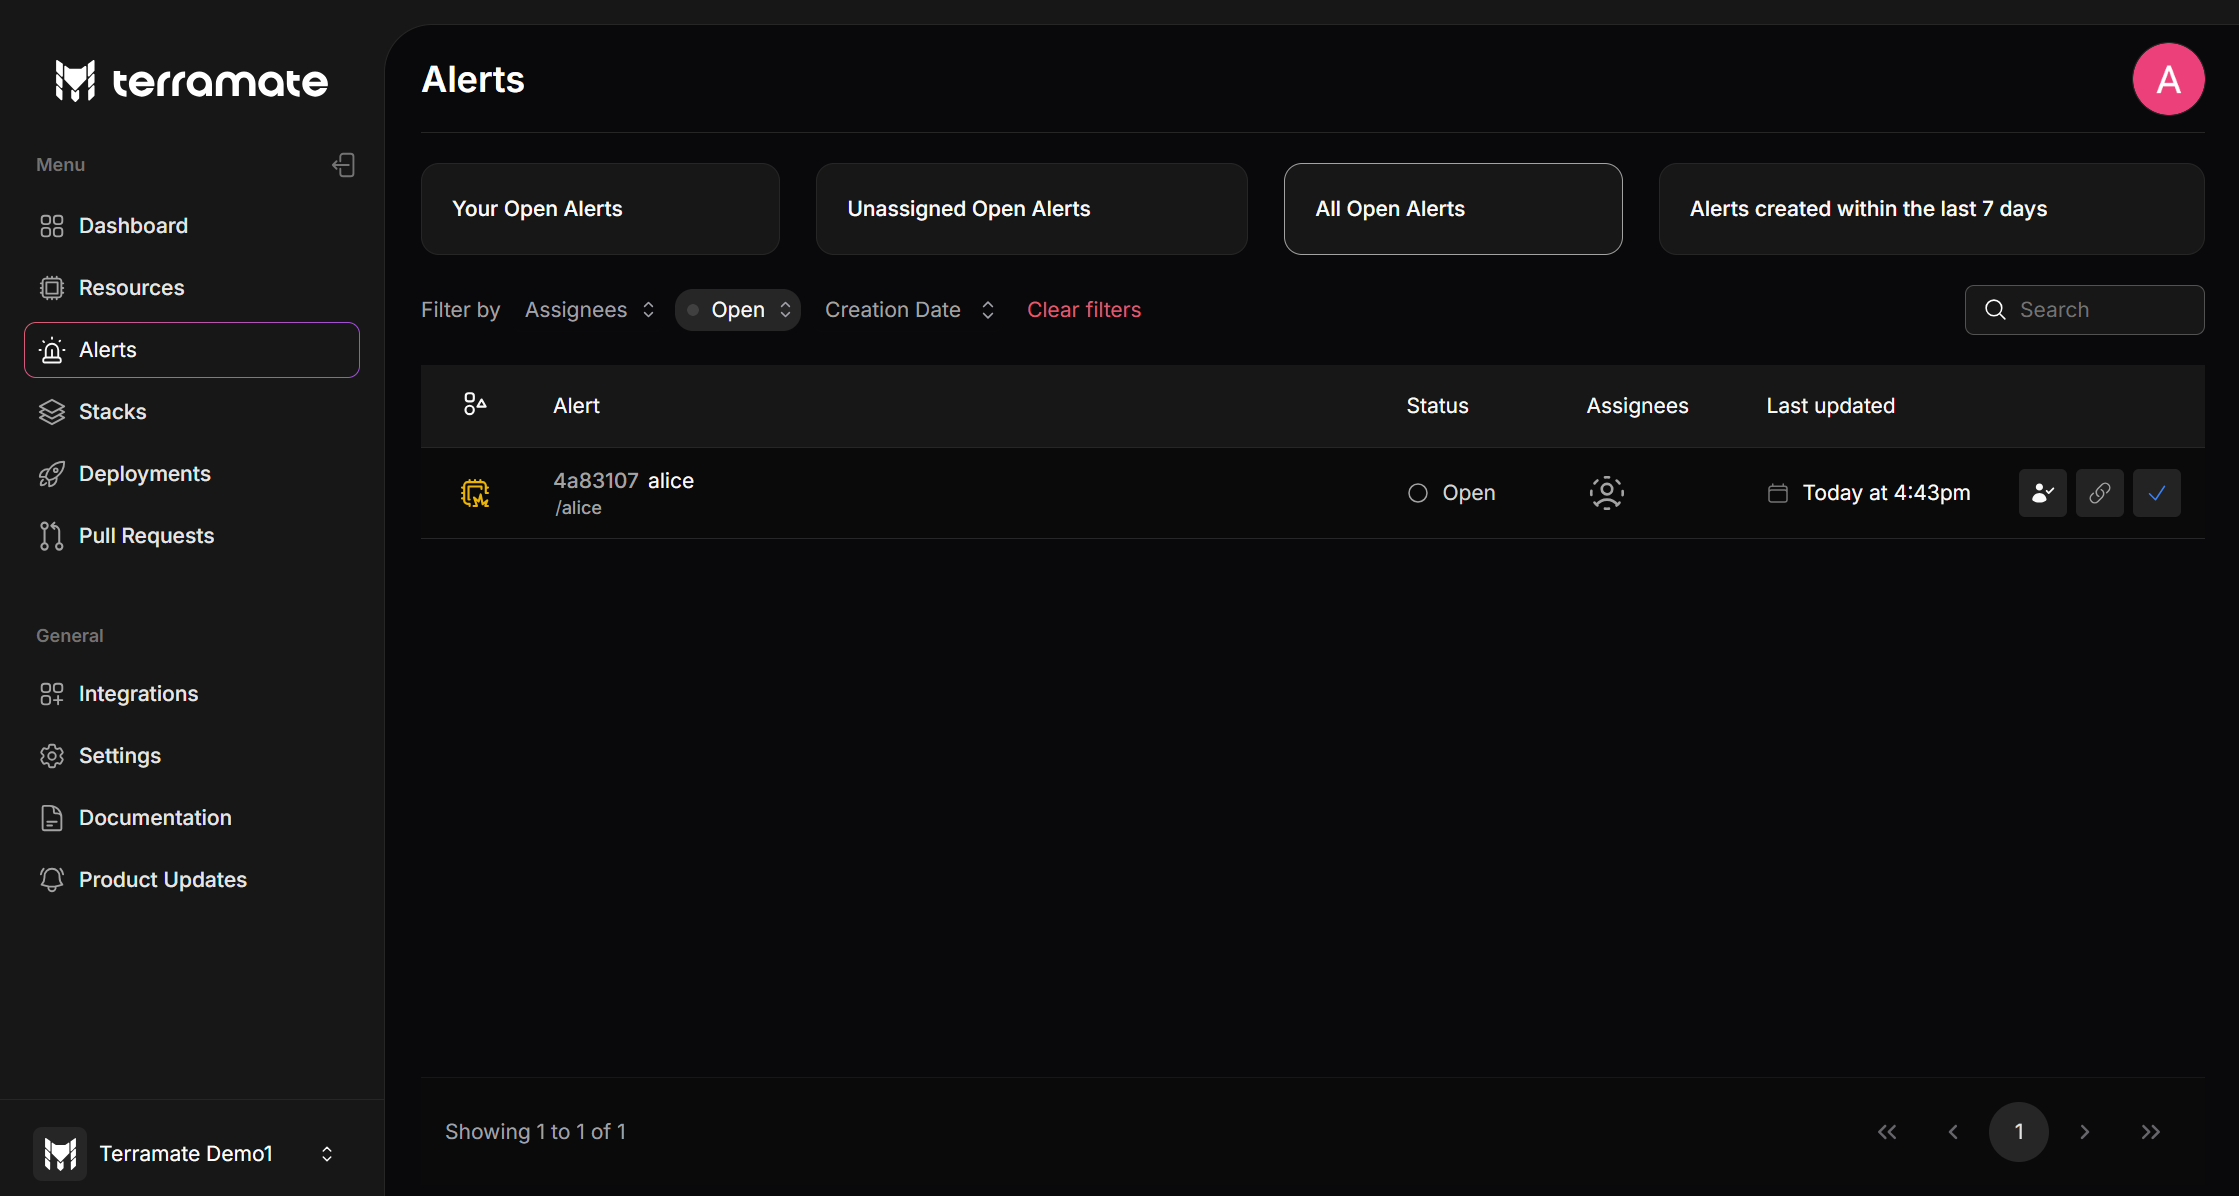This screenshot has width=2239, height=1196.
Task: Click the unassigned assignee icon on the alert
Action: pyautogui.click(x=1606, y=493)
